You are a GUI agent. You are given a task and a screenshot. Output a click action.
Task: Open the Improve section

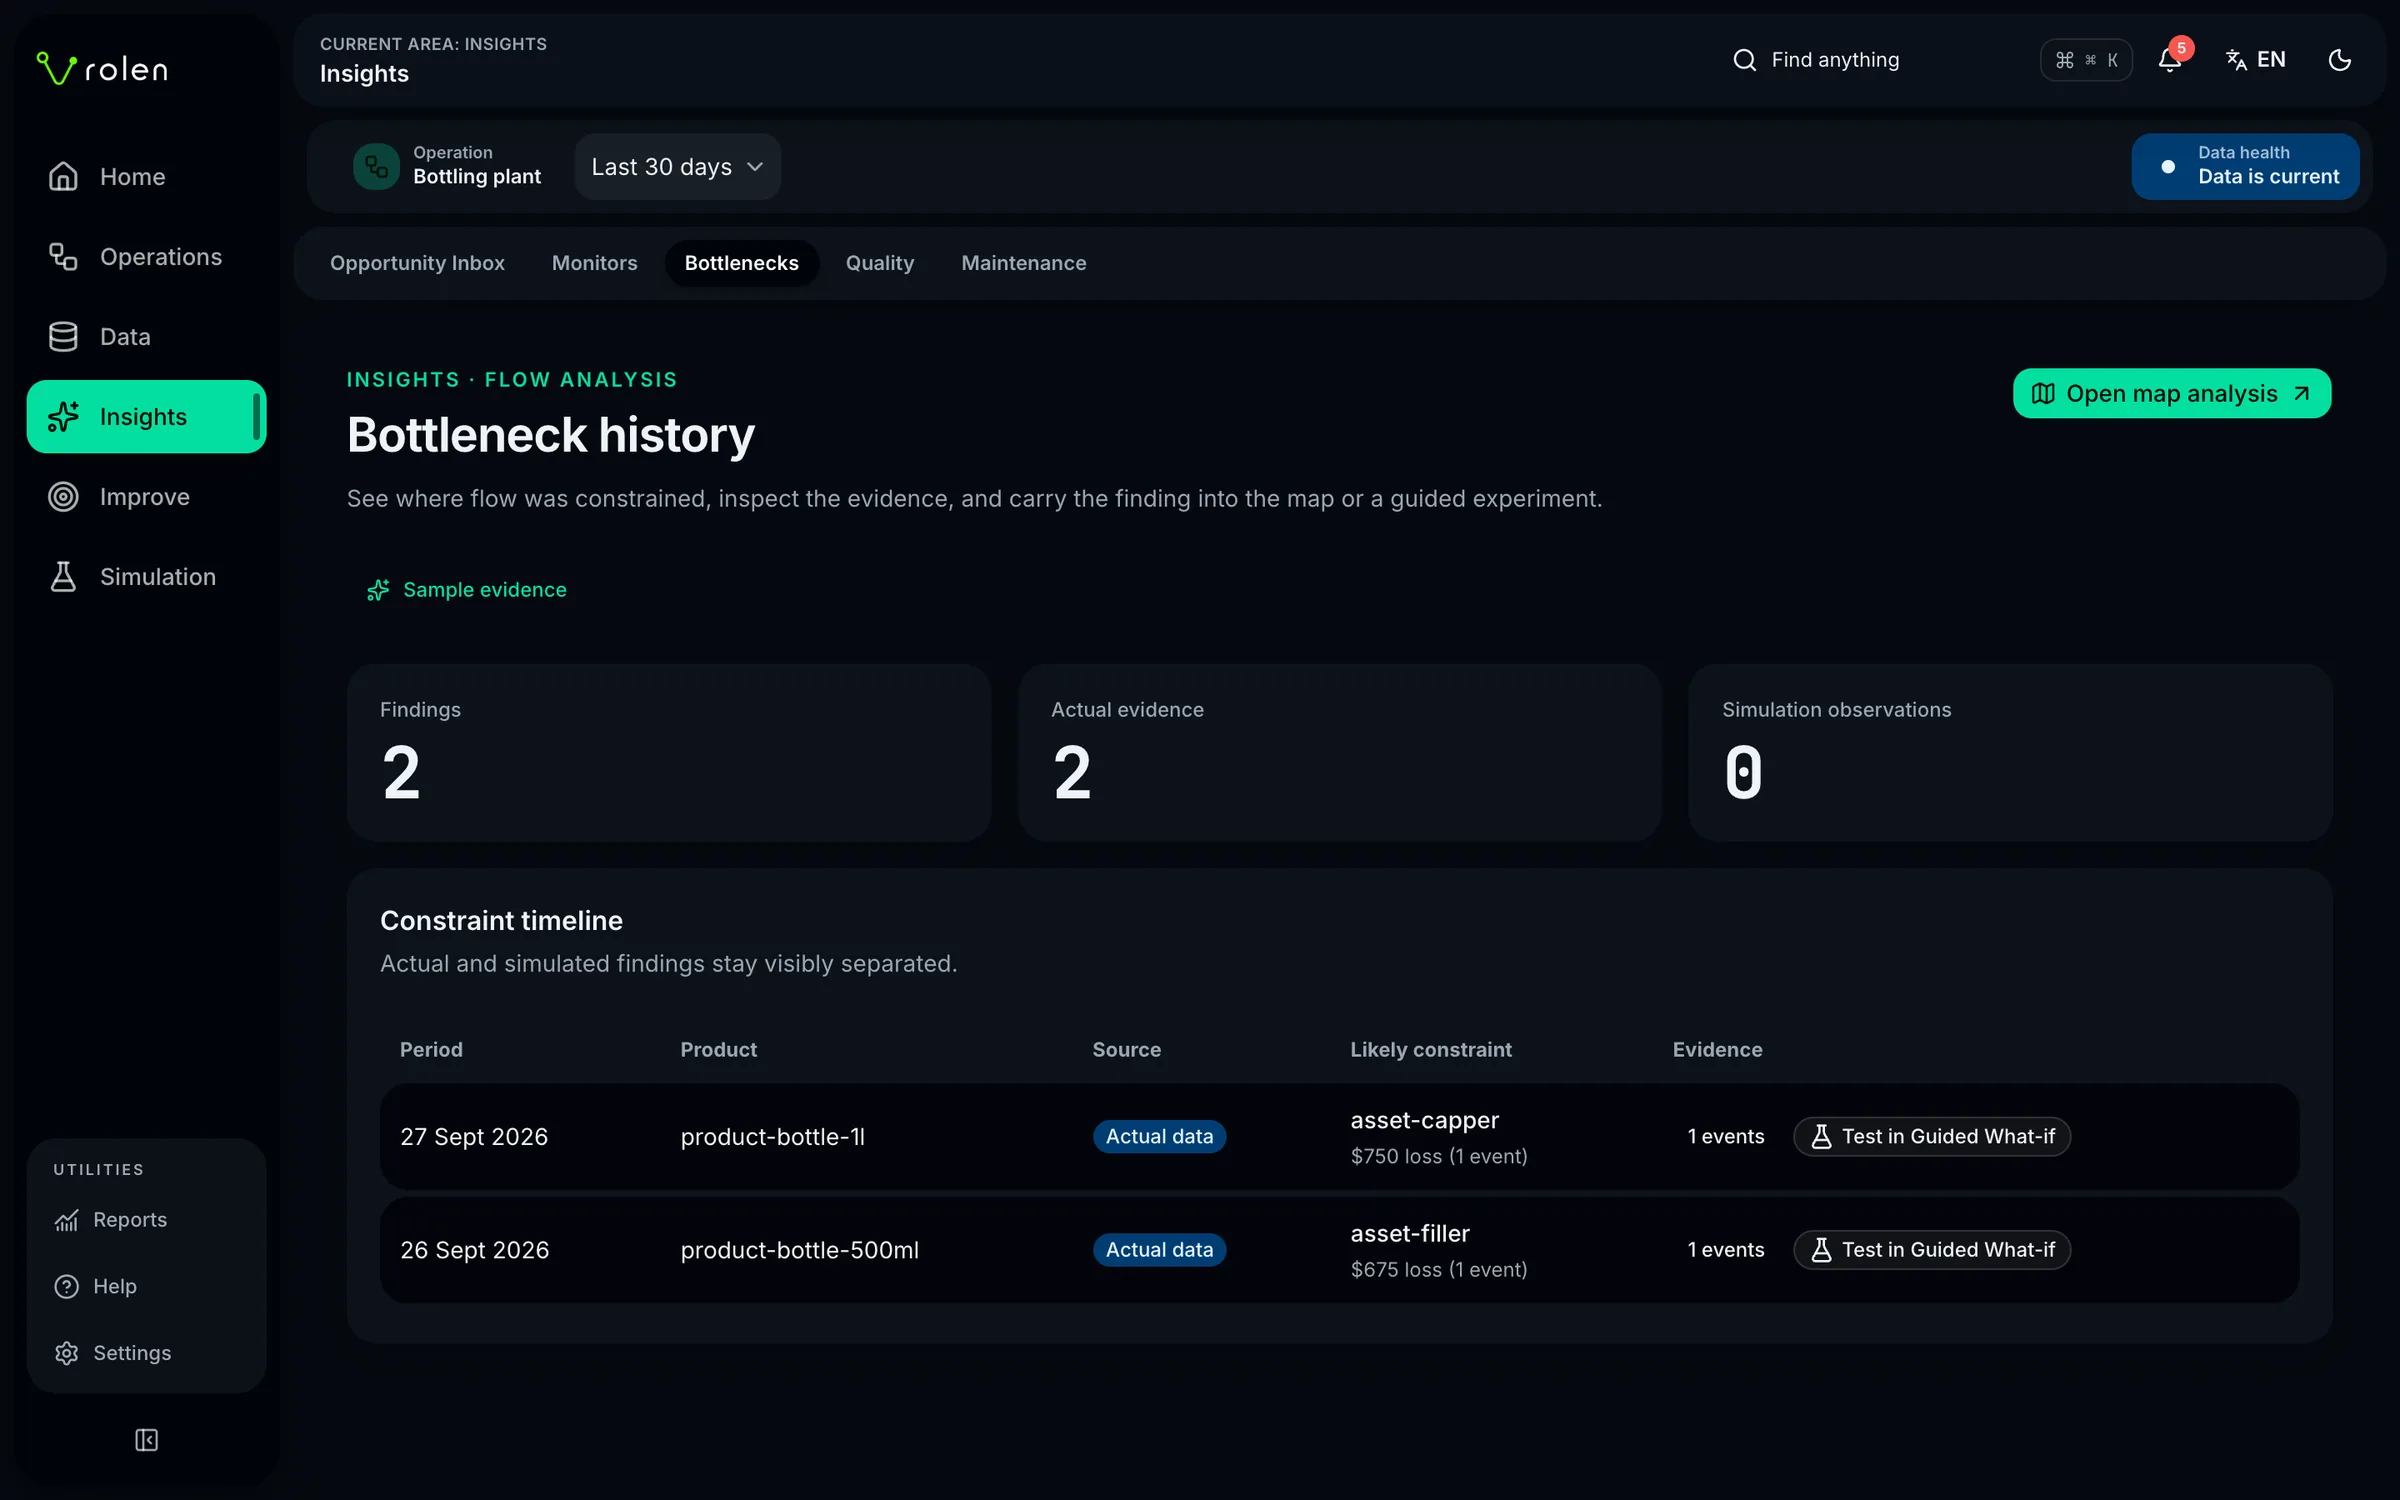click(x=146, y=497)
